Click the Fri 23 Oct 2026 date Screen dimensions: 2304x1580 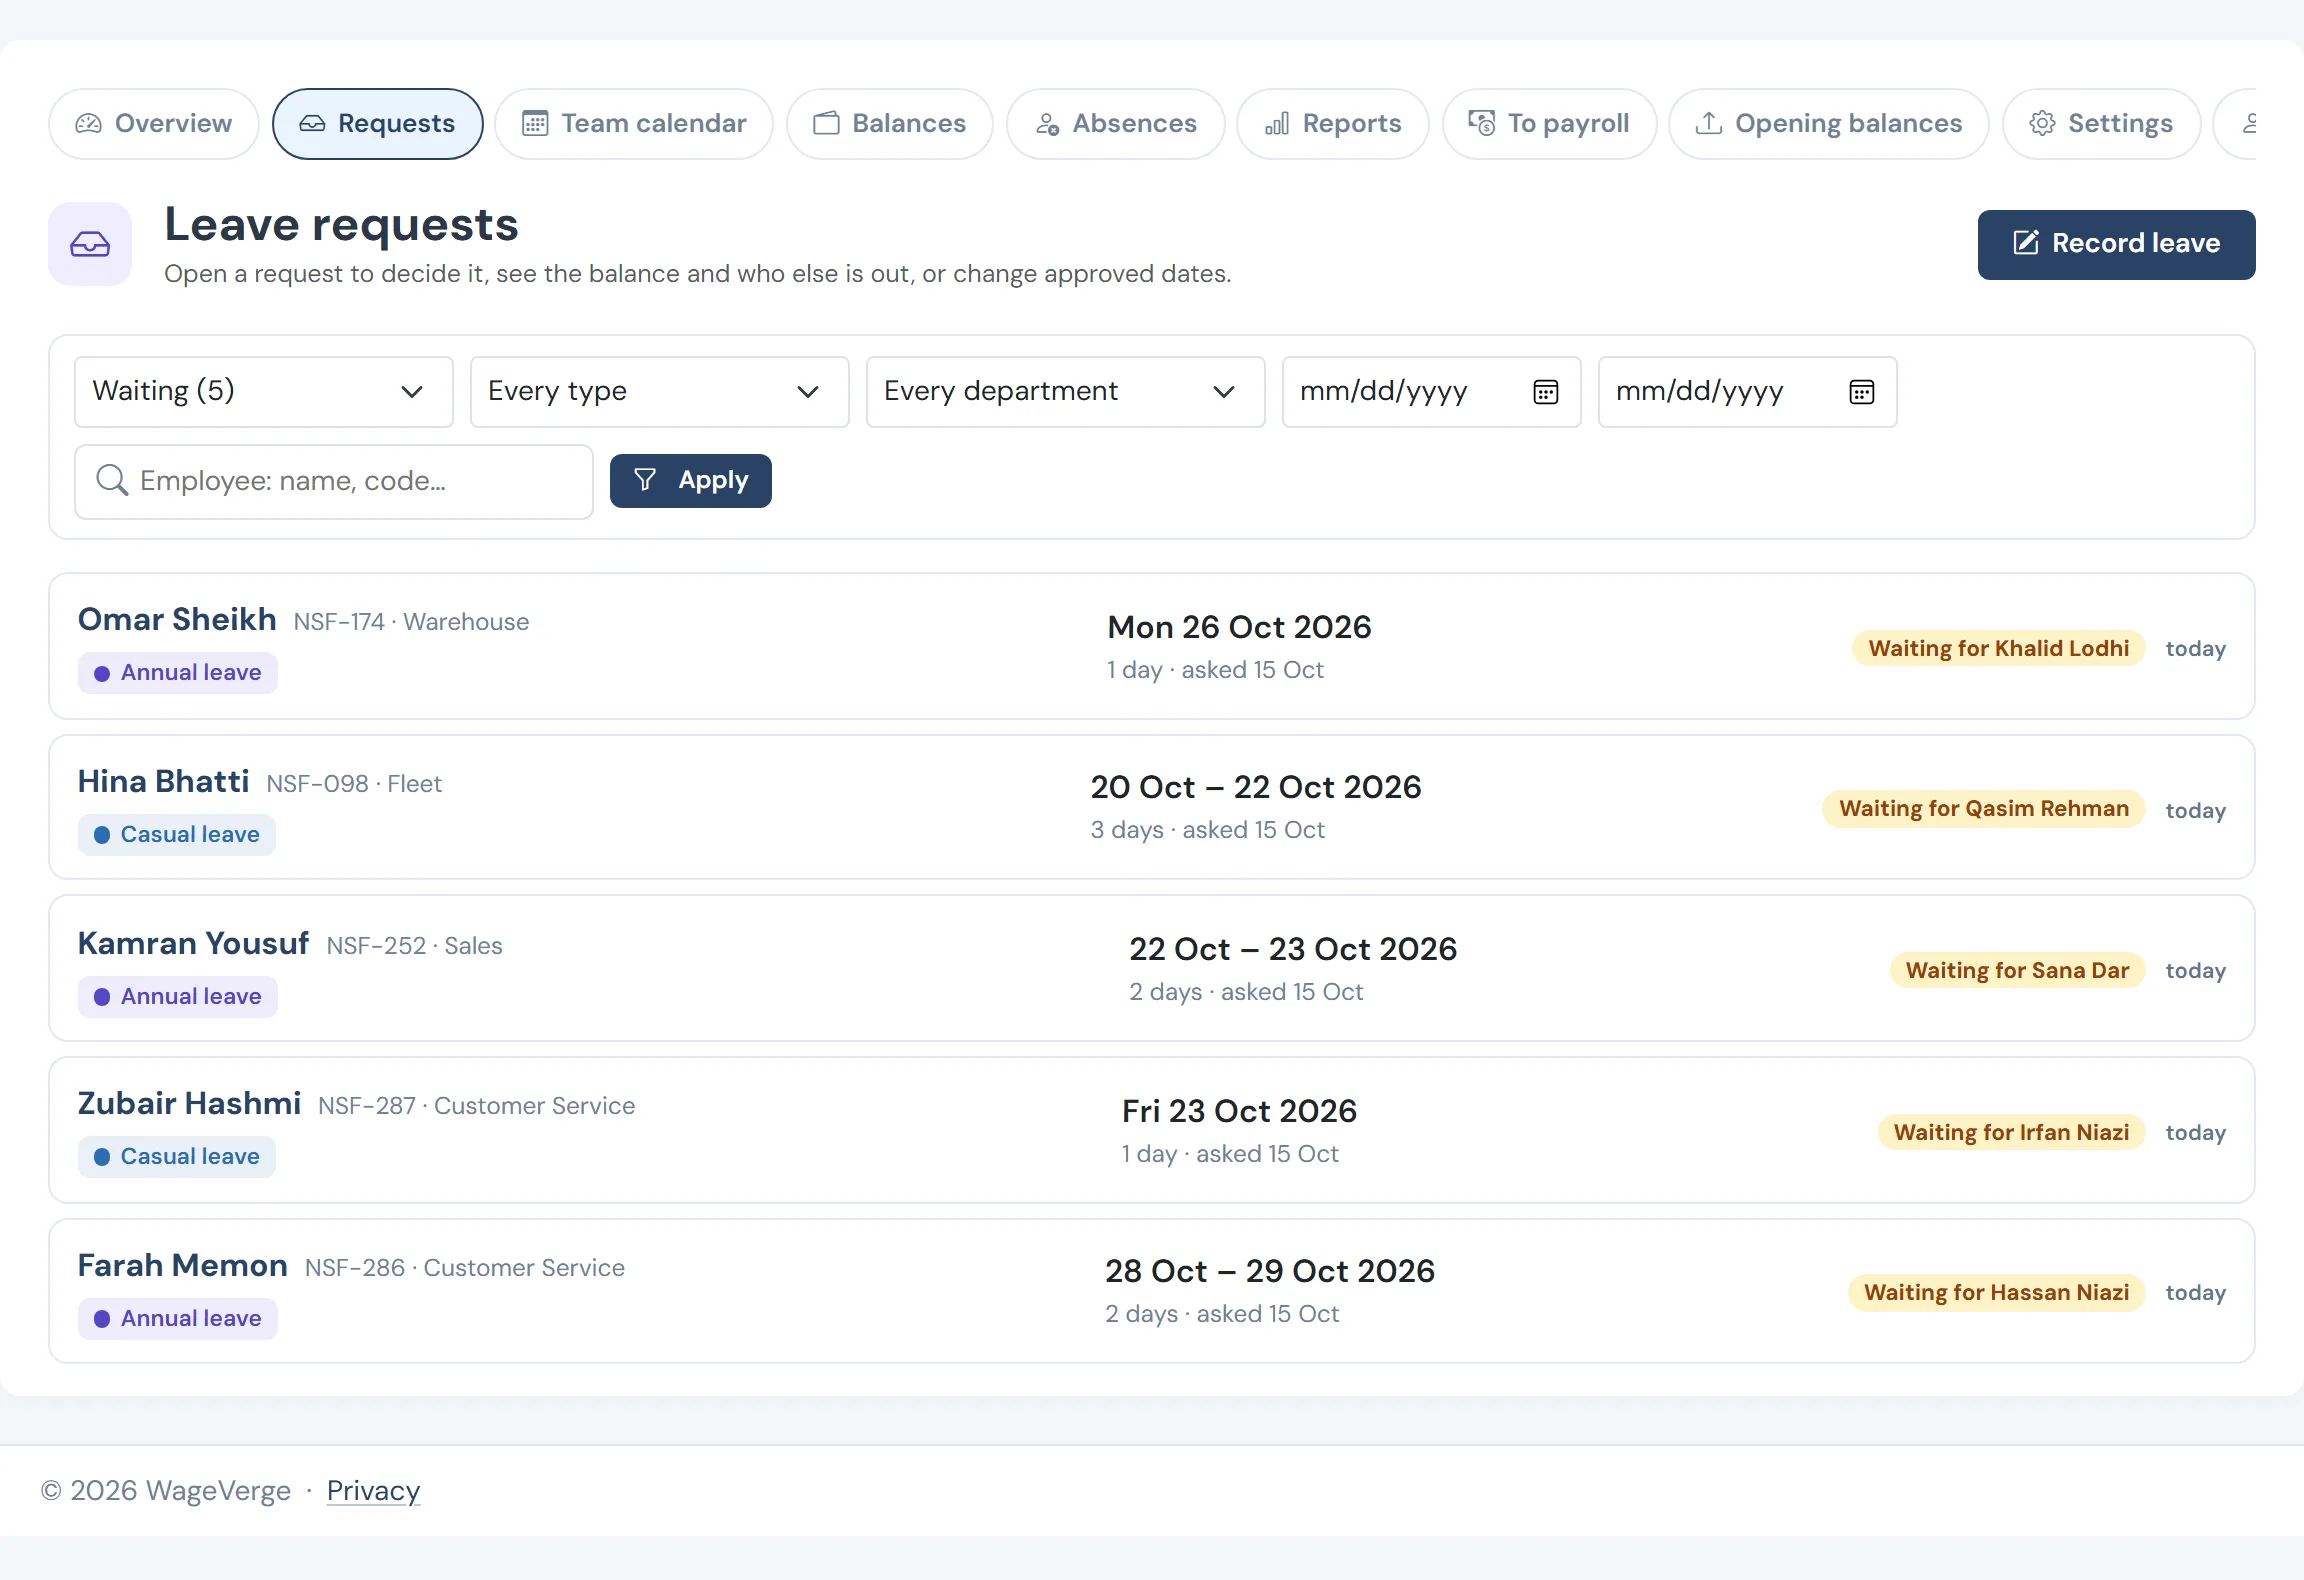[x=1239, y=1111]
